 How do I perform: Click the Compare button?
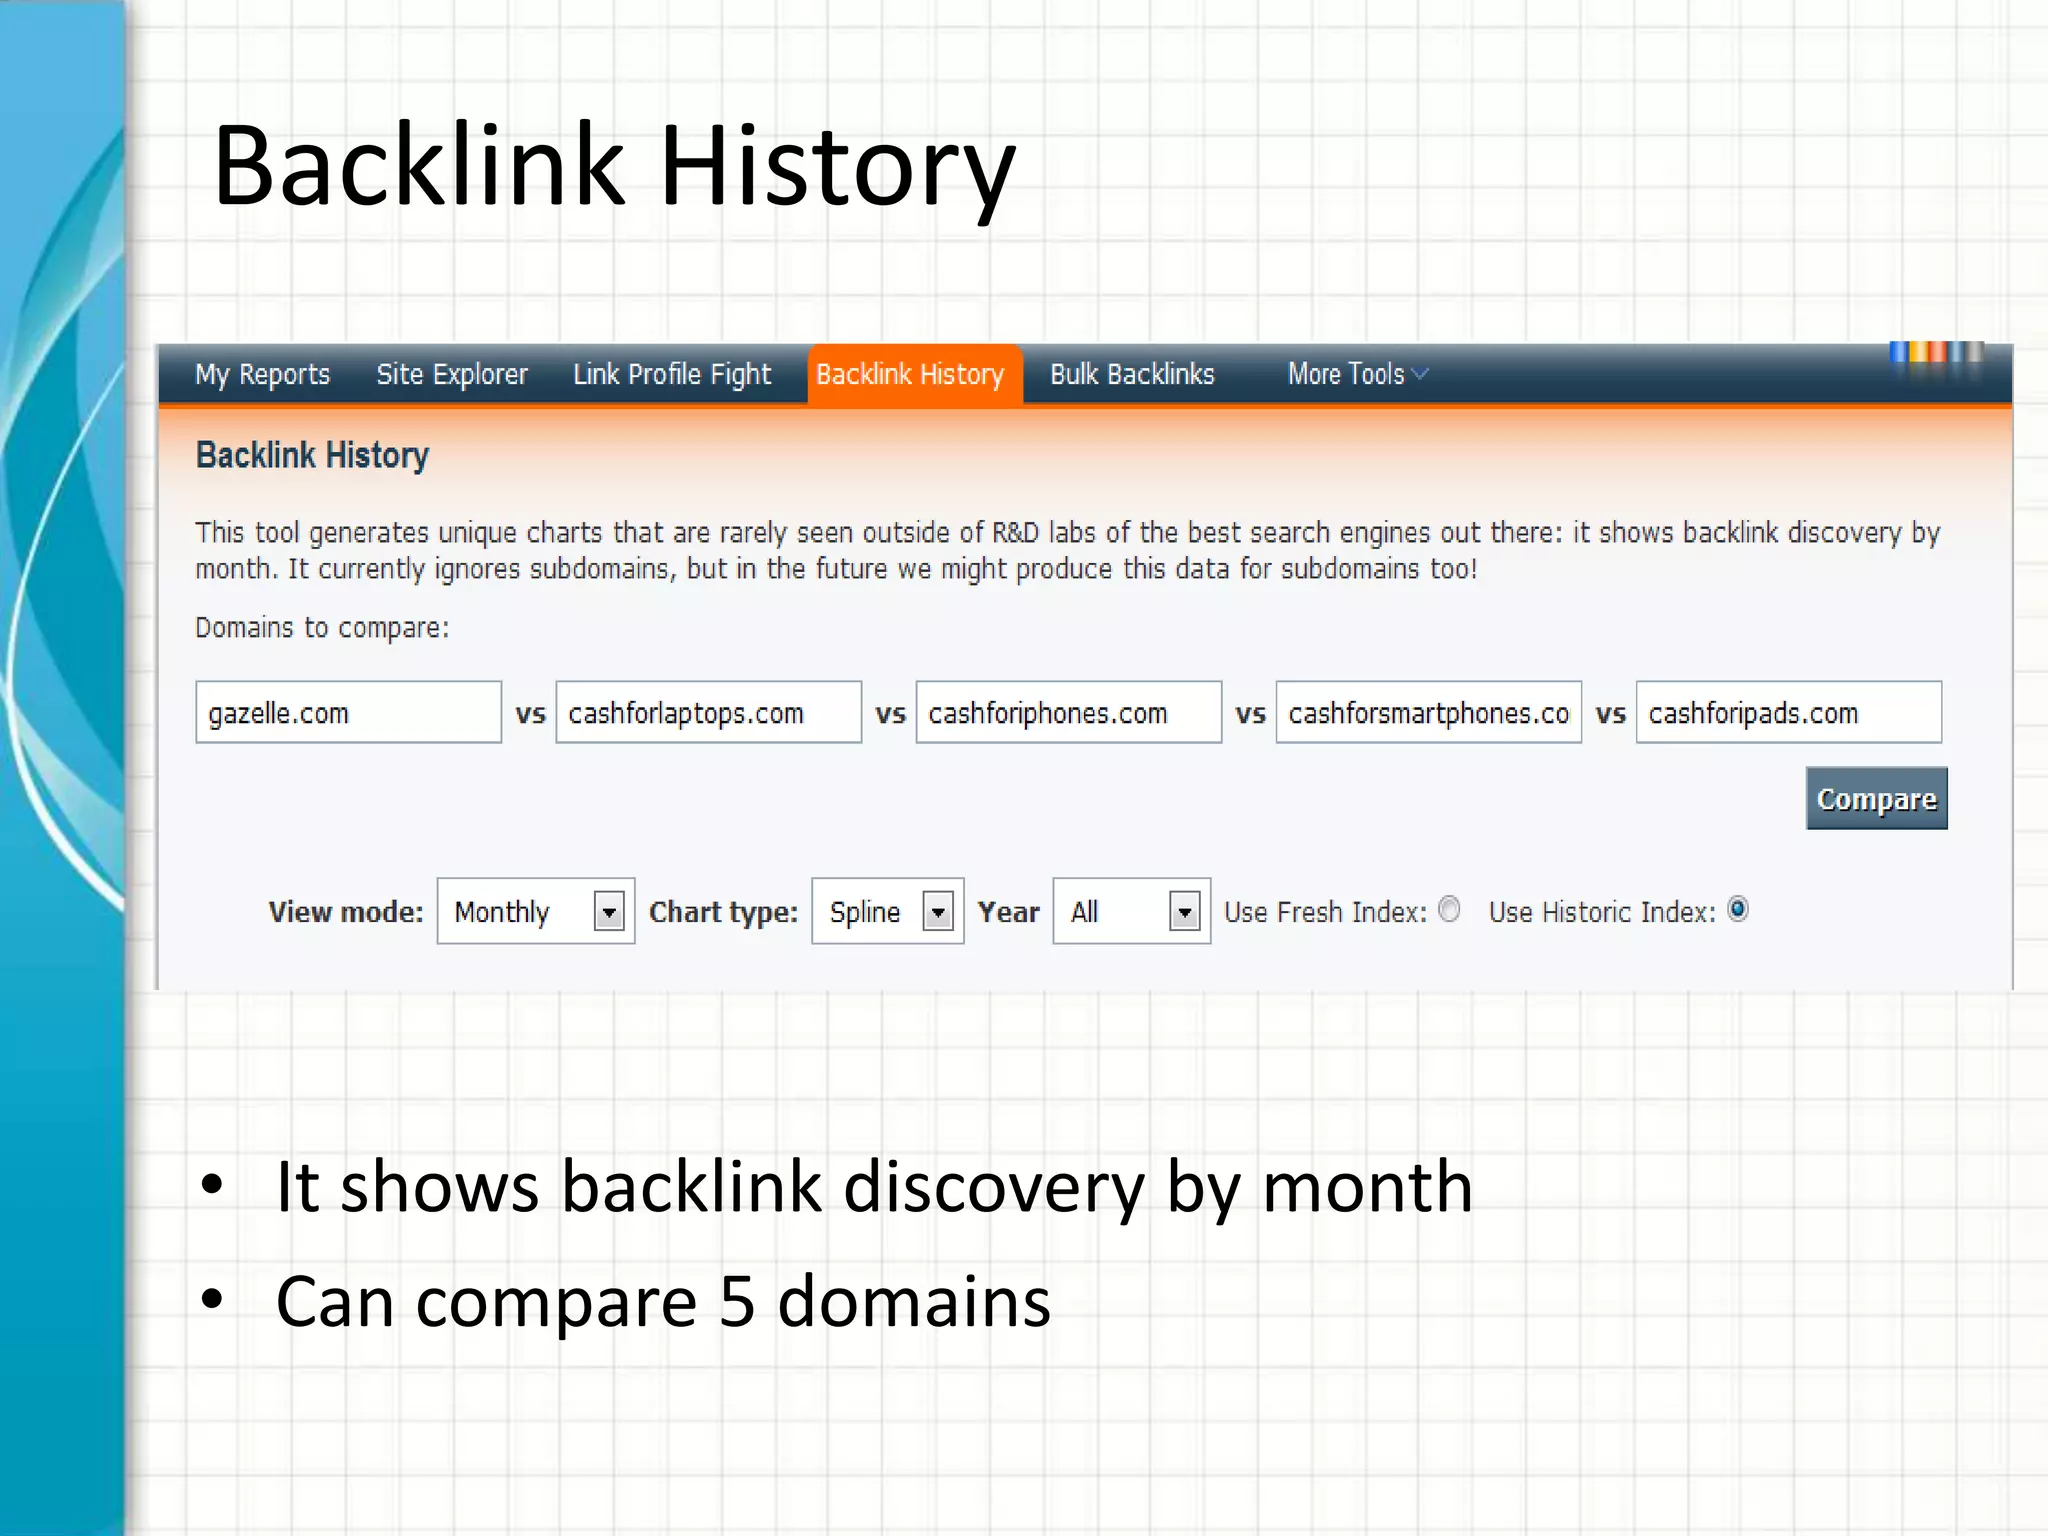pos(1876,798)
